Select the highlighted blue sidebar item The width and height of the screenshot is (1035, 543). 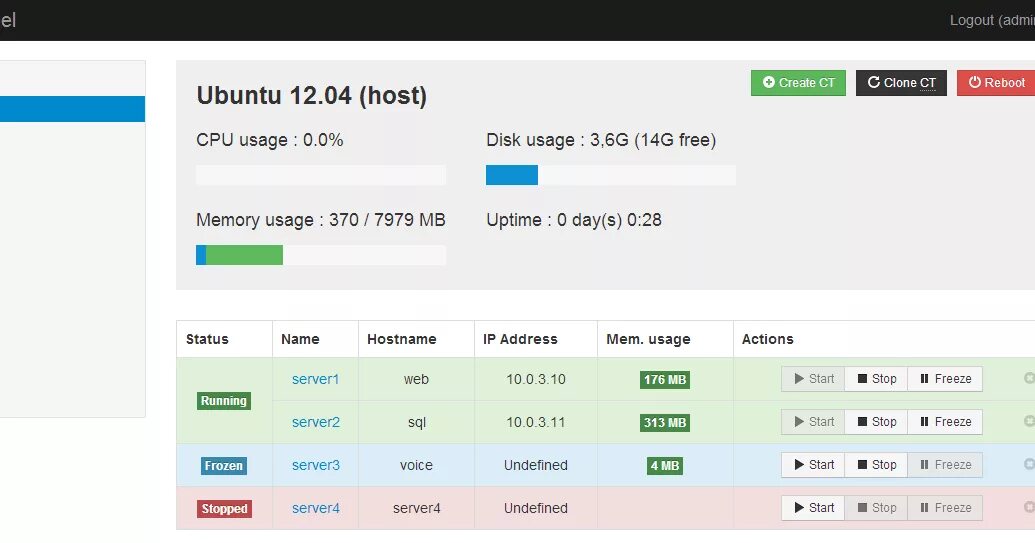click(72, 109)
